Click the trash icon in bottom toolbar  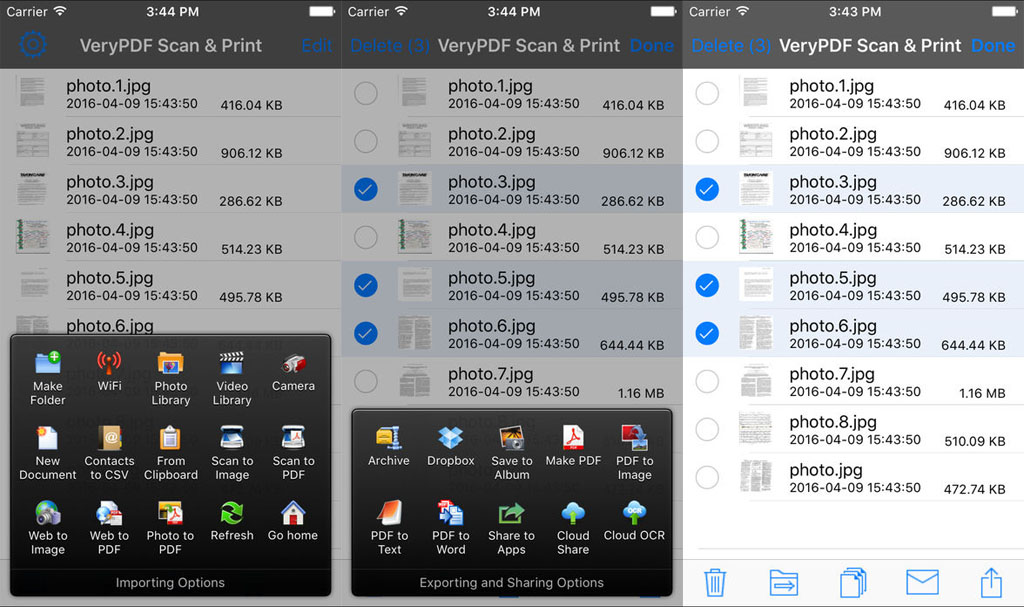point(715,582)
